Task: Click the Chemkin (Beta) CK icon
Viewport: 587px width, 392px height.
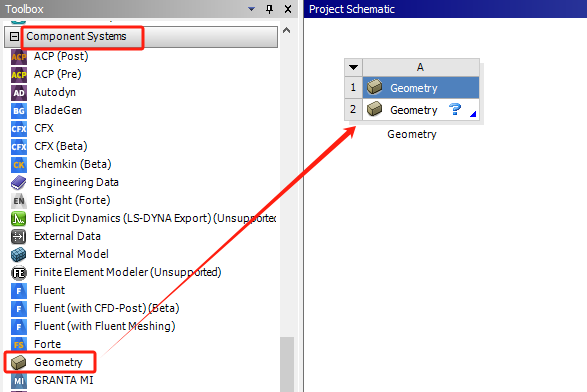Action: tap(19, 165)
